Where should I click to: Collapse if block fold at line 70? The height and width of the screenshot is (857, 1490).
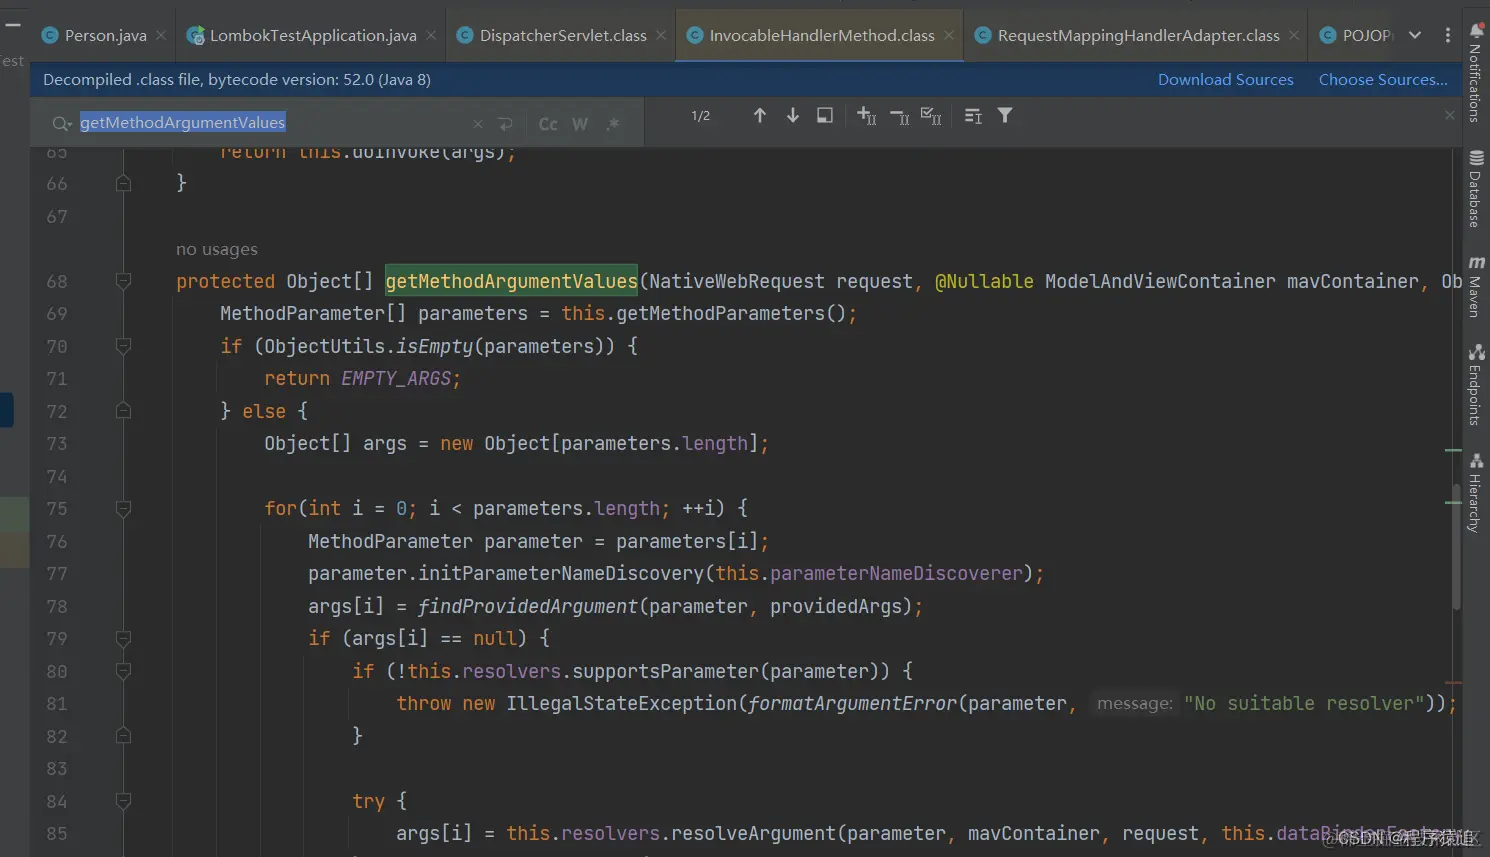tap(123, 346)
